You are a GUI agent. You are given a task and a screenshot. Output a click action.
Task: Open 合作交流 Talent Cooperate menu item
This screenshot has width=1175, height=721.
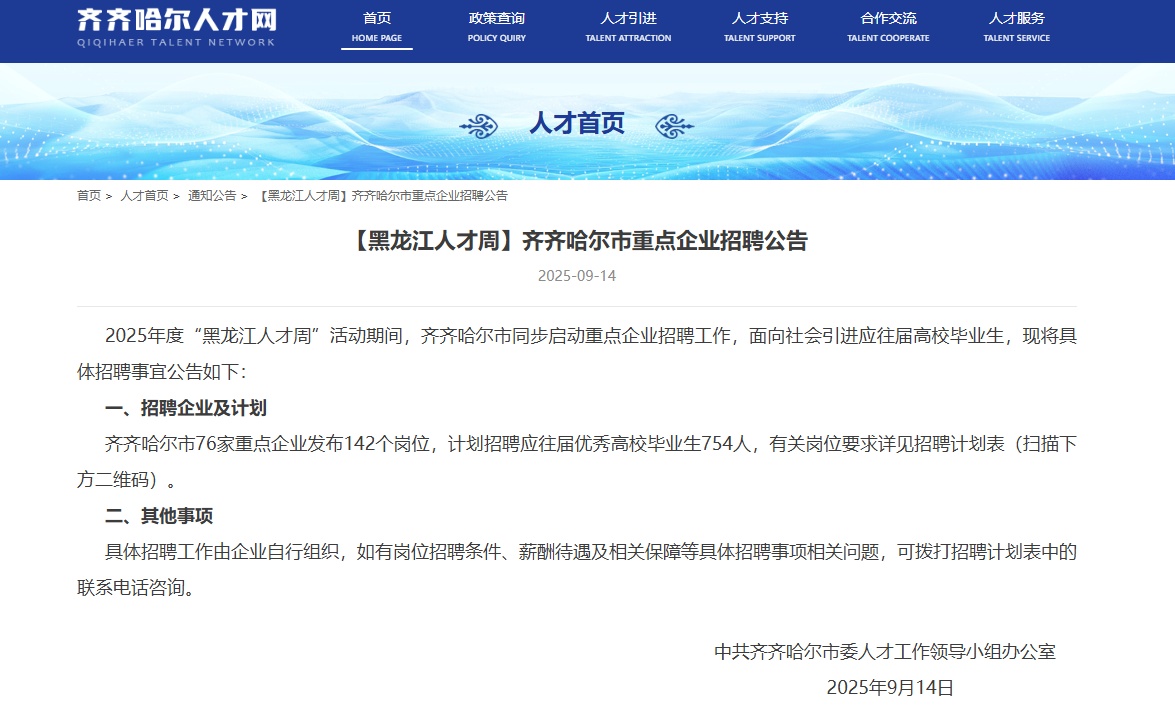pos(888,27)
